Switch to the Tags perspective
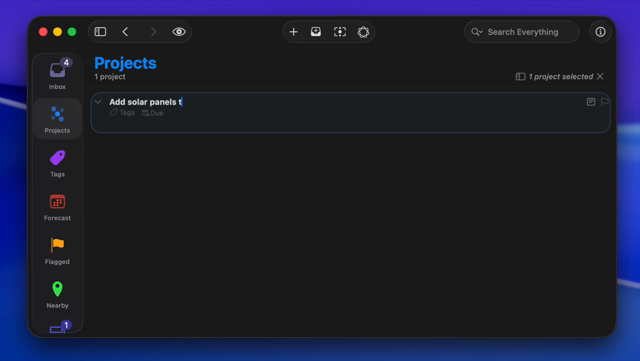 click(x=57, y=163)
